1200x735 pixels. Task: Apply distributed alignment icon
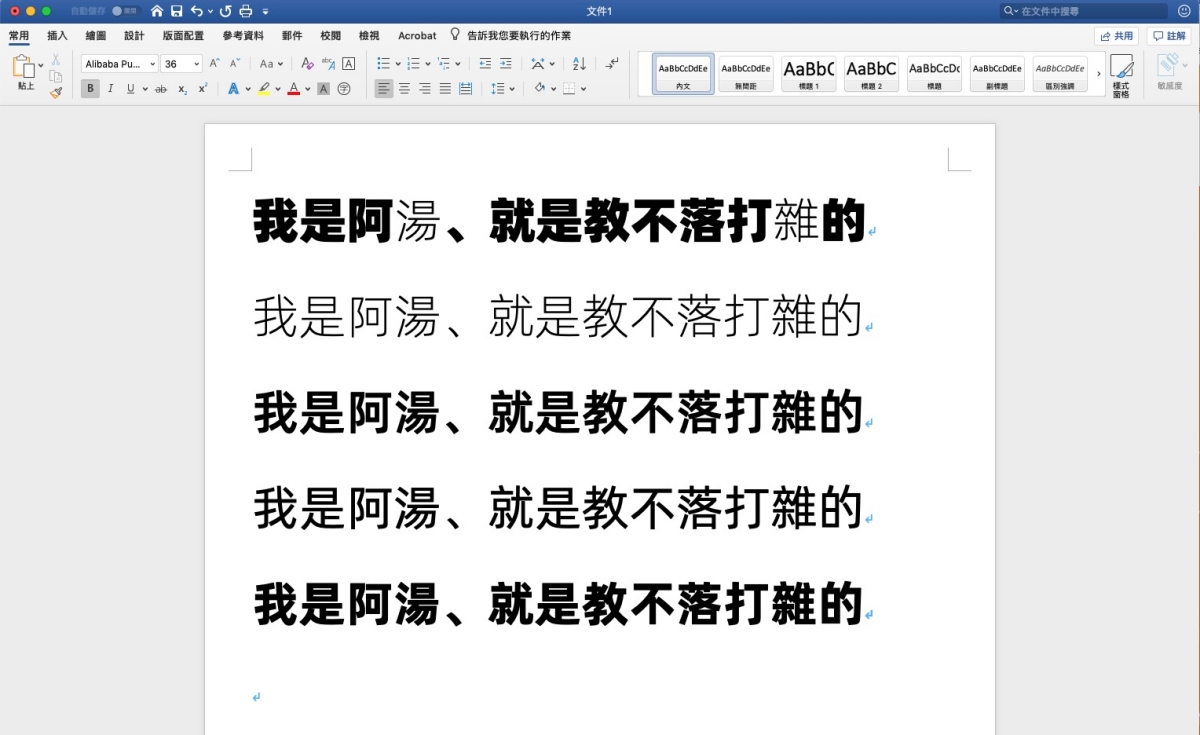465,88
